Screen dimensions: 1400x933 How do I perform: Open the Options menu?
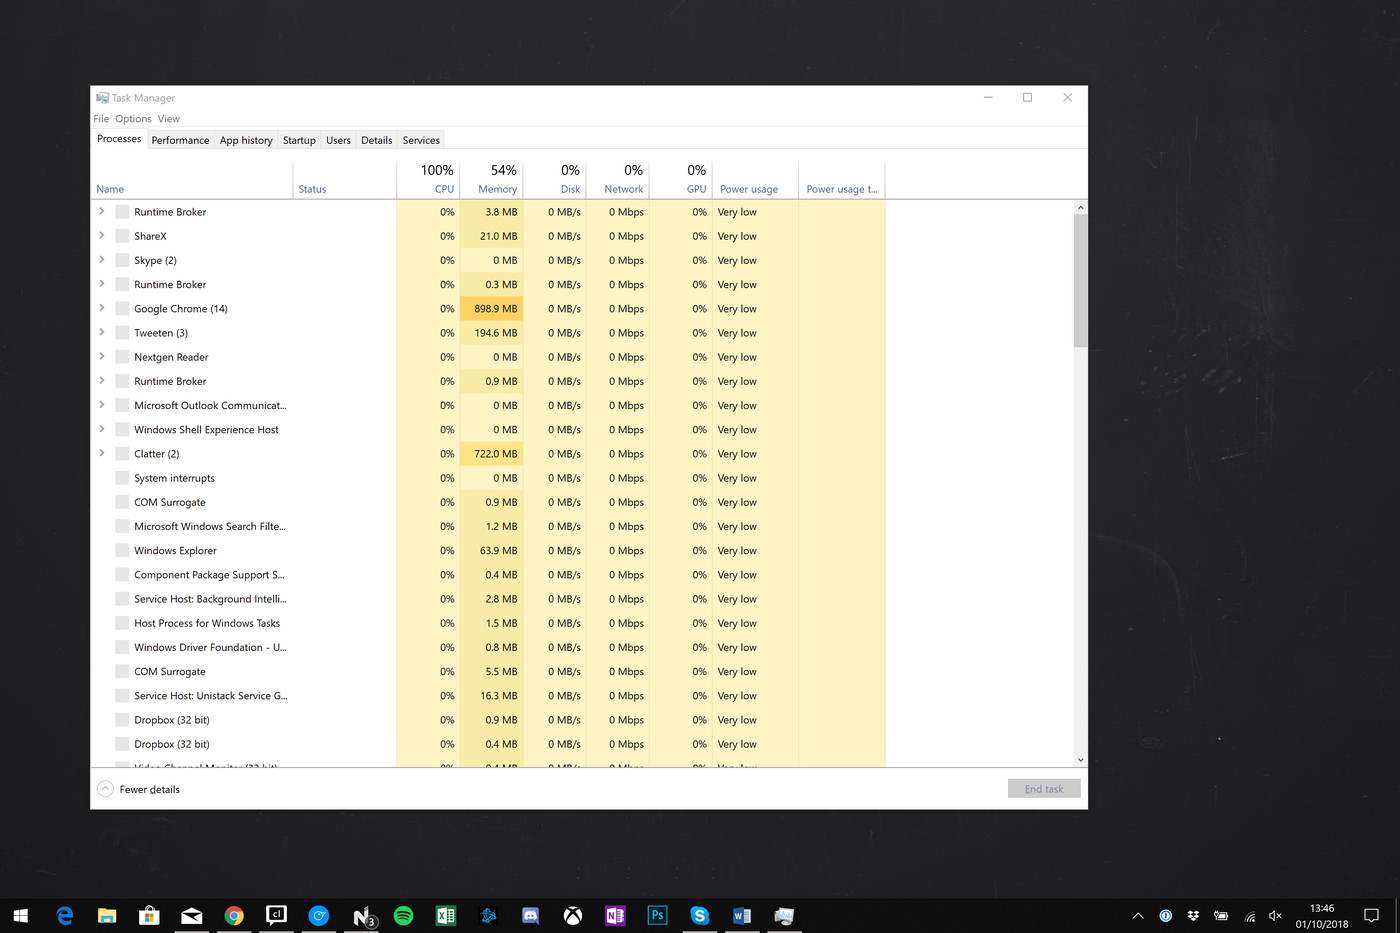(x=133, y=118)
